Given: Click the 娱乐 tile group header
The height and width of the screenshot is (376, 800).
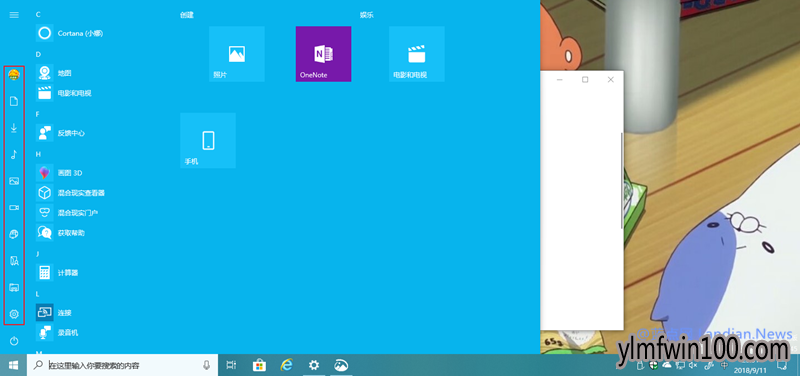Looking at the screenshot, I should point(367,15).
